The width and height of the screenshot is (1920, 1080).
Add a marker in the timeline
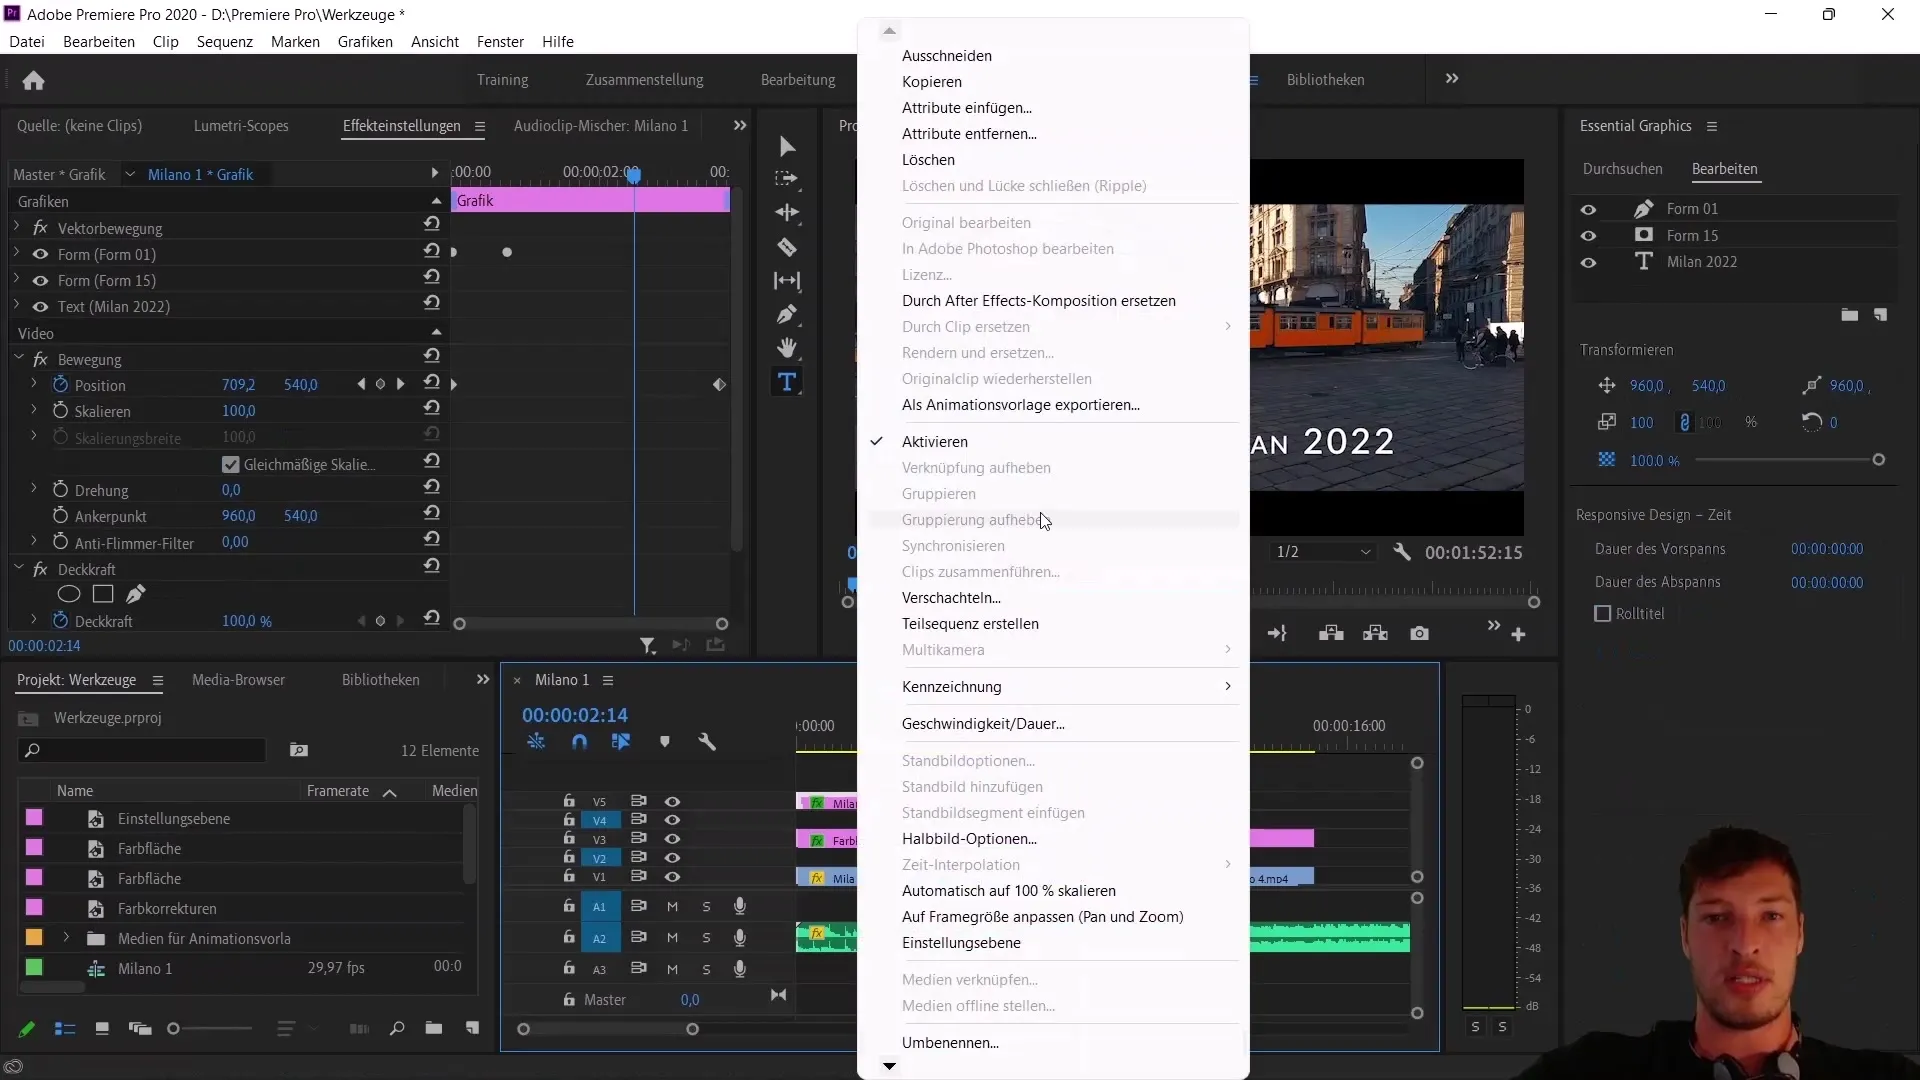pos(665,742)
